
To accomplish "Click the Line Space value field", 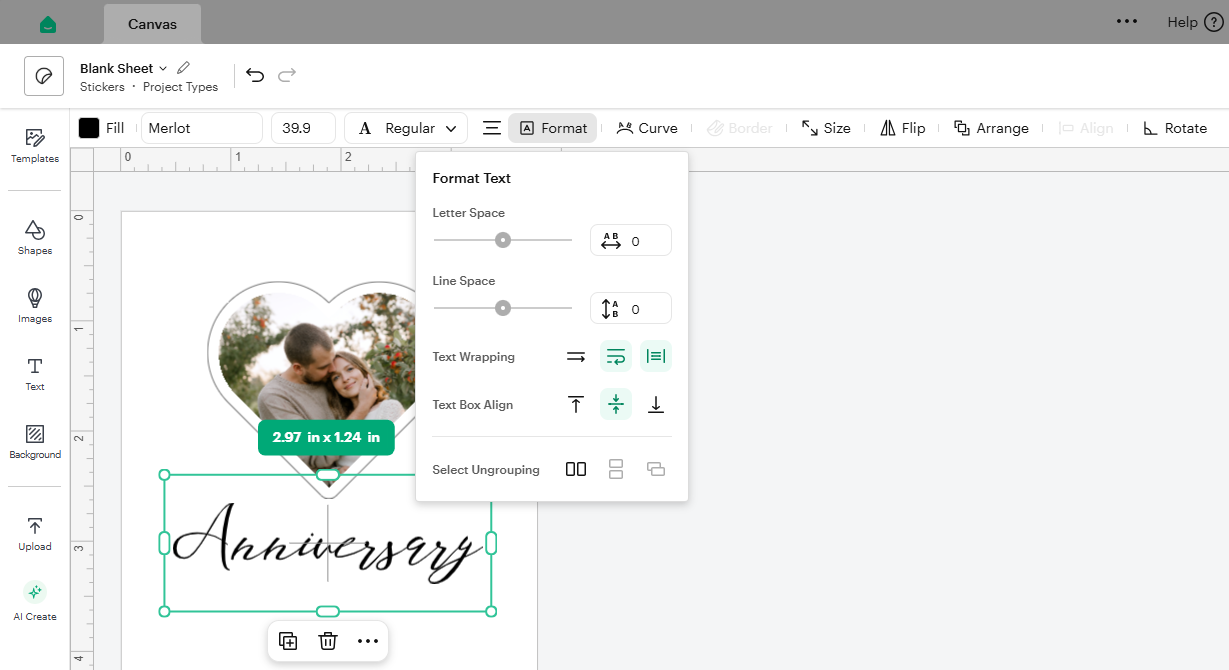I will [x=631, y=308].
